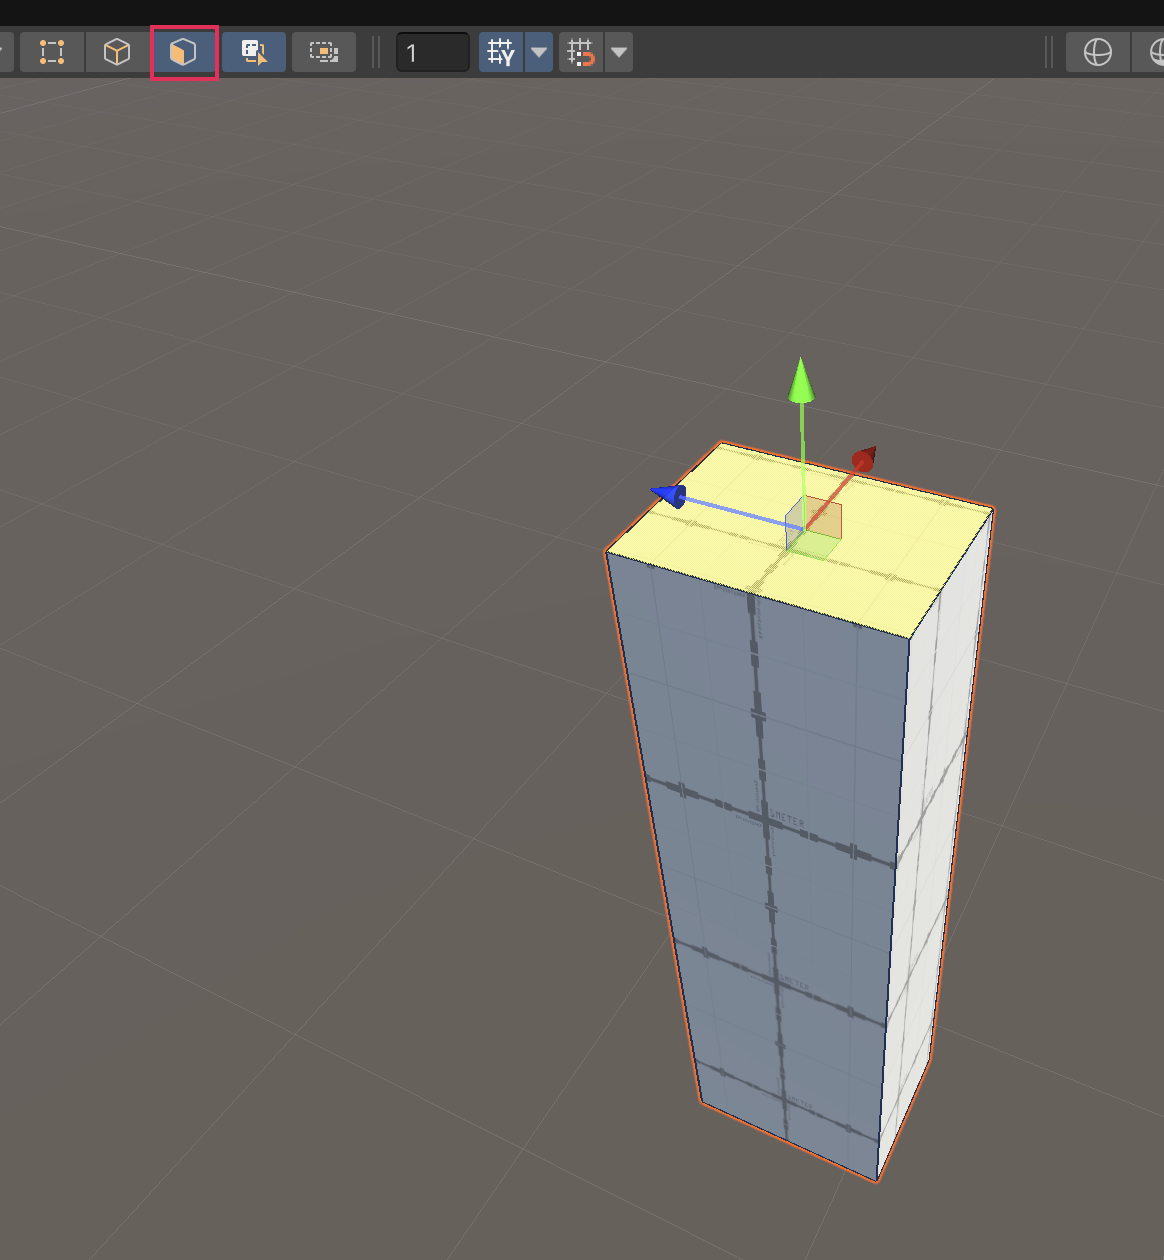
Task: Click the toolbar handle before the globe icon
Action: click(x=1049, y=52)
